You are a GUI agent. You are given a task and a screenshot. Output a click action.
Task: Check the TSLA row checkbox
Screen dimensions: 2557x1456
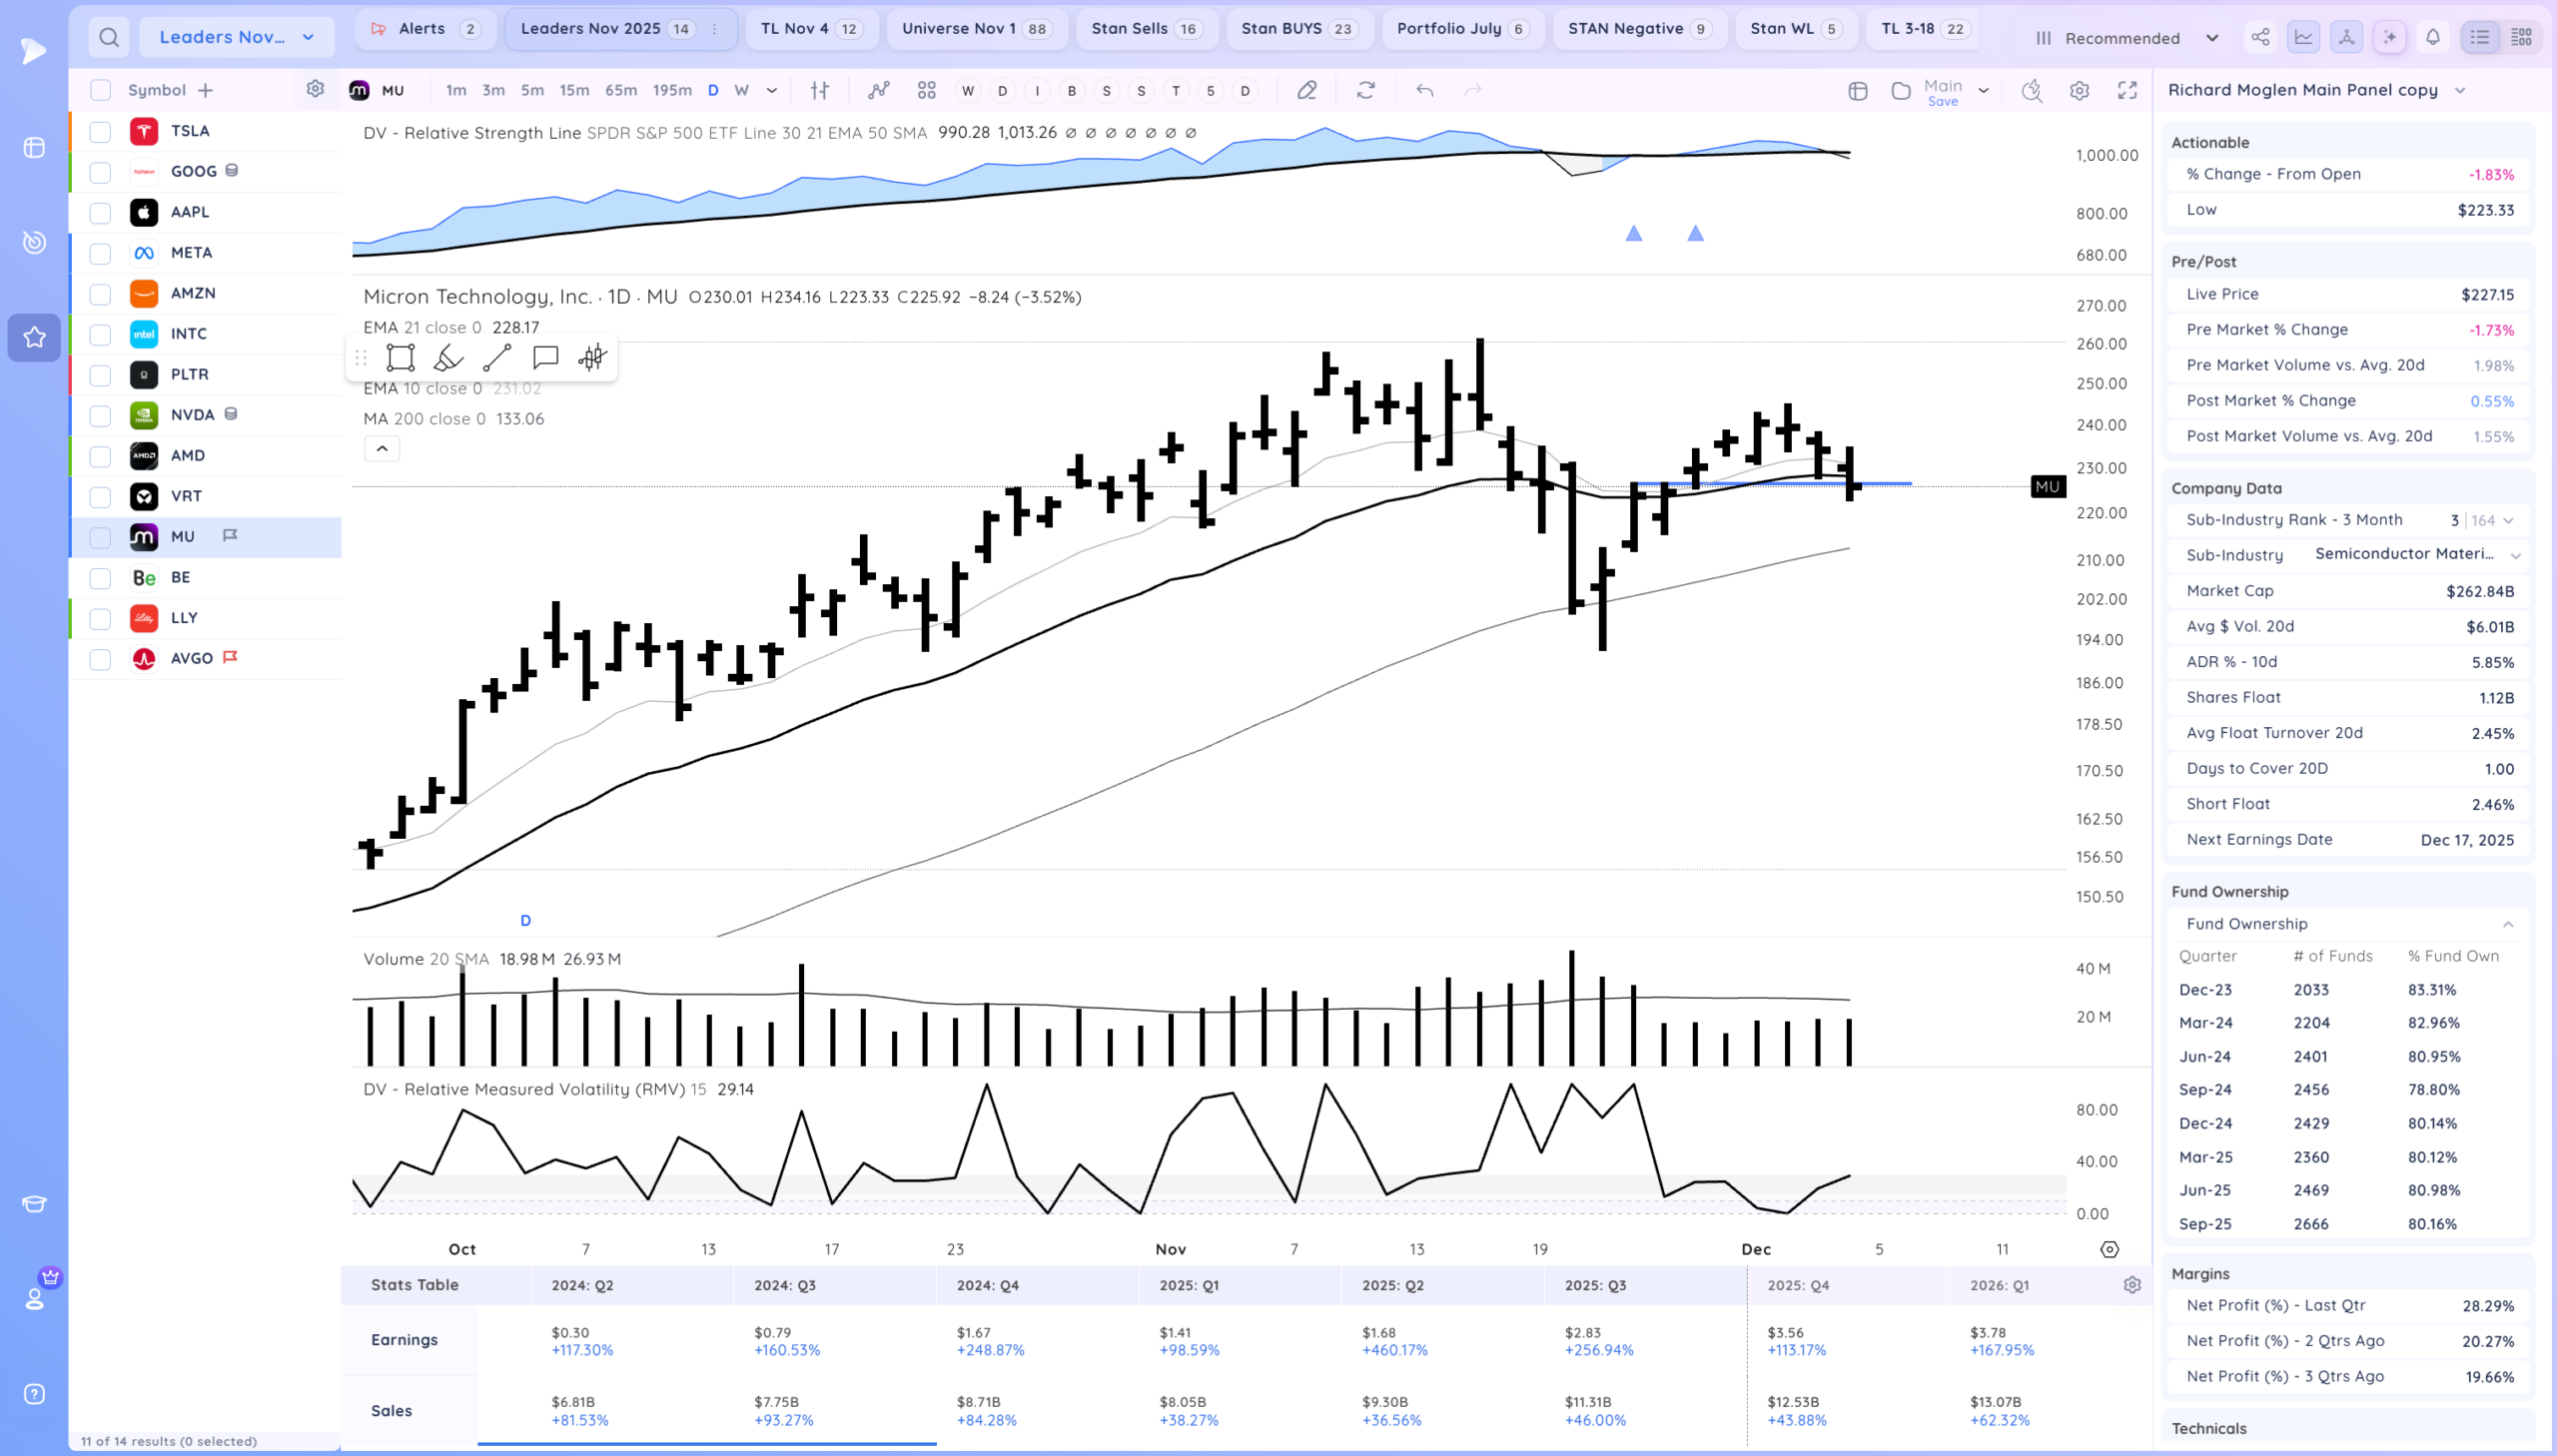(x=100, y=132)
